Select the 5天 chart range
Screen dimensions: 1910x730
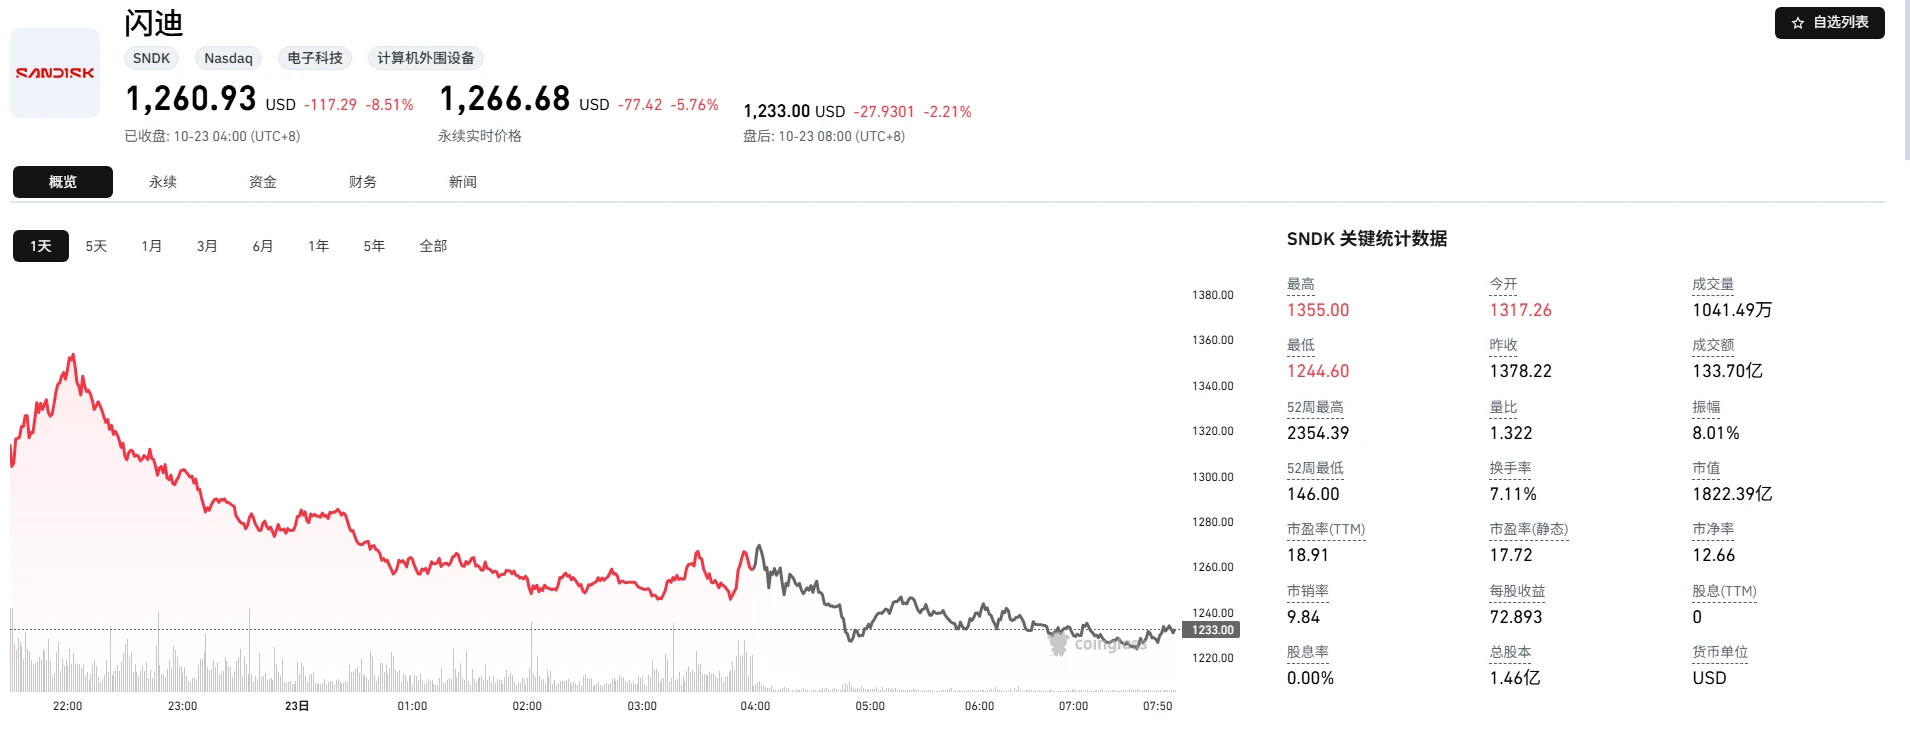coord(96,246)
